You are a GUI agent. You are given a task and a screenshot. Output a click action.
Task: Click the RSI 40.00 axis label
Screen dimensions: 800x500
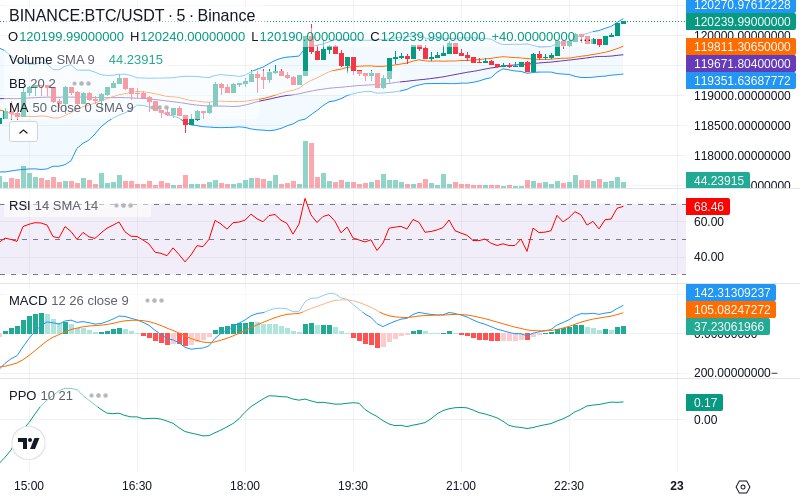pos(709,257)
